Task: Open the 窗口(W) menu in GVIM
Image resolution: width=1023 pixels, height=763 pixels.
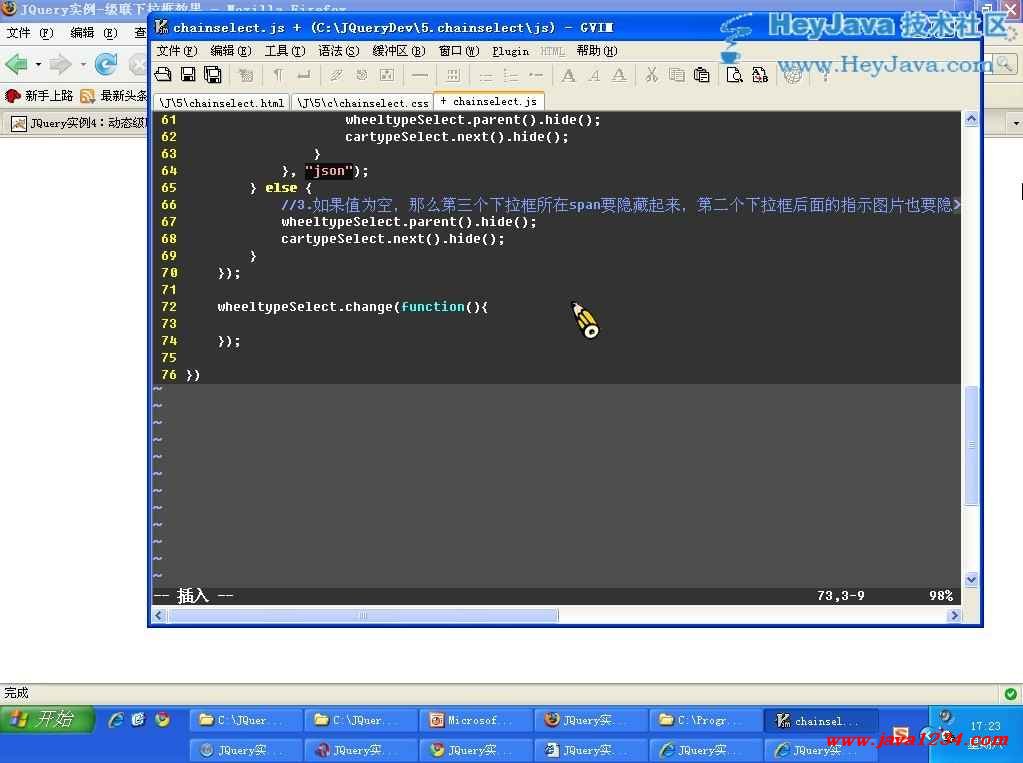Action: pos(459,51)
